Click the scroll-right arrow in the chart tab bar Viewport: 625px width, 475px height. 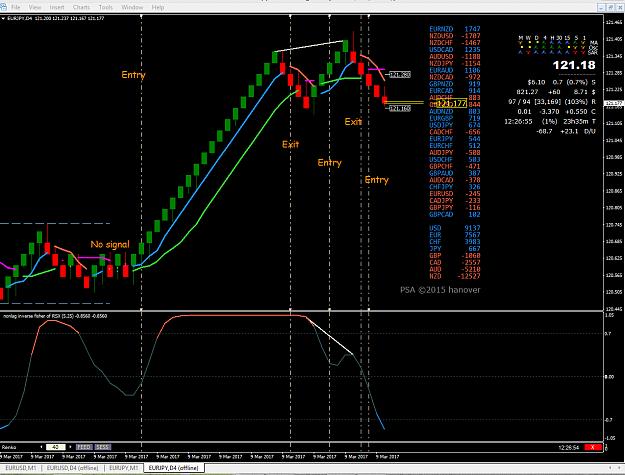(x=620, y=468)
